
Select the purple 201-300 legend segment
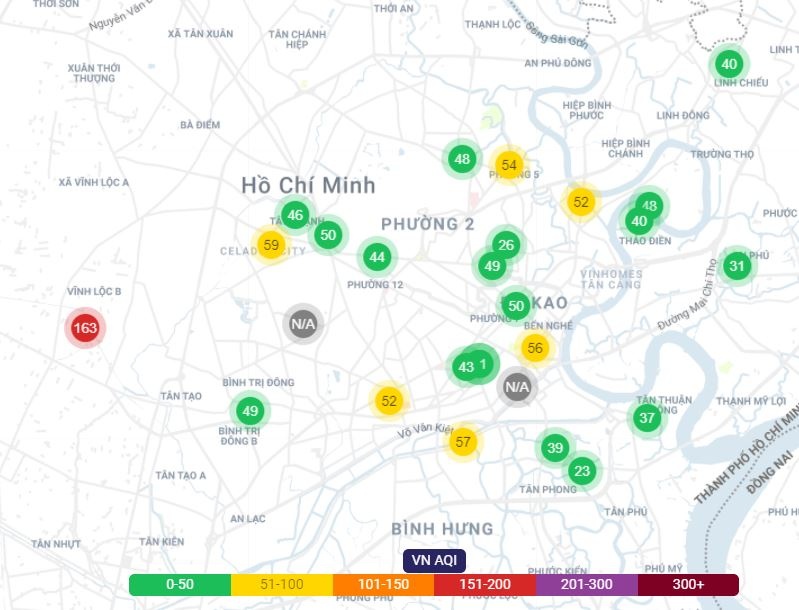[587, 585]
